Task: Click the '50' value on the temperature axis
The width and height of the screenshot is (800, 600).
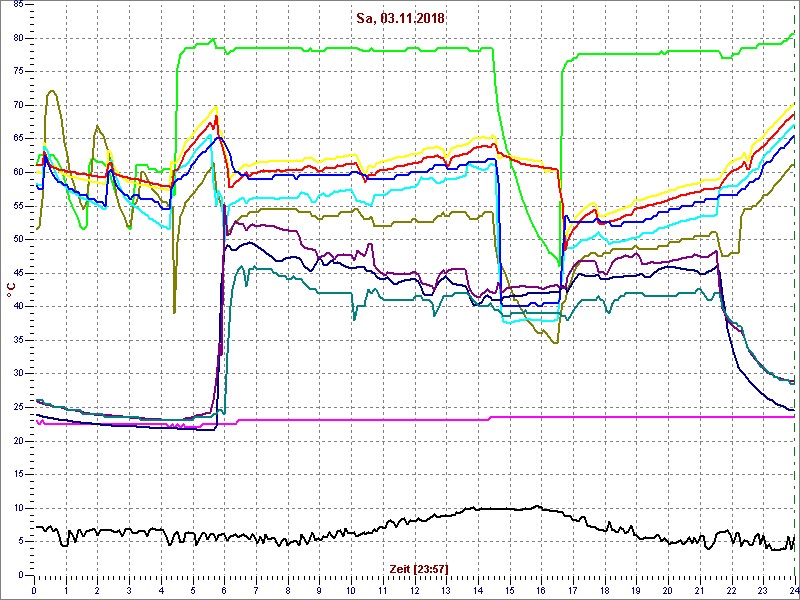Action: click(x=18, y=239)
